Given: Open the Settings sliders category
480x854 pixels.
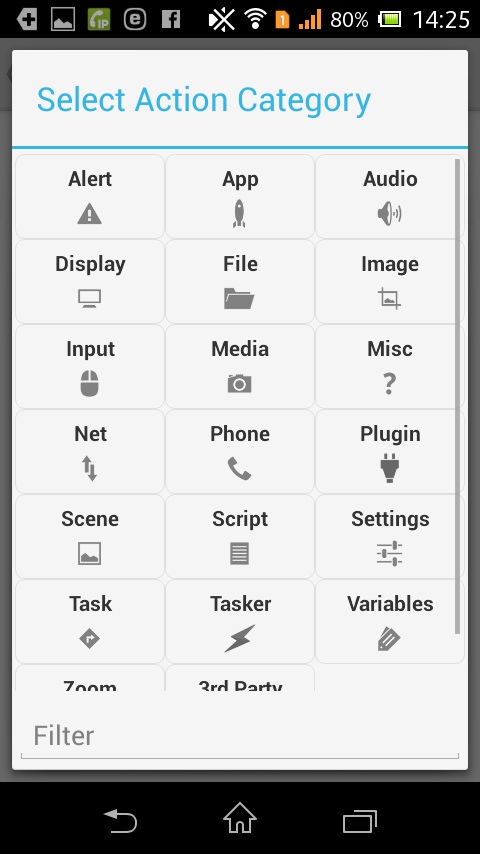Looking at the screenshot, I should pos(390,536).
